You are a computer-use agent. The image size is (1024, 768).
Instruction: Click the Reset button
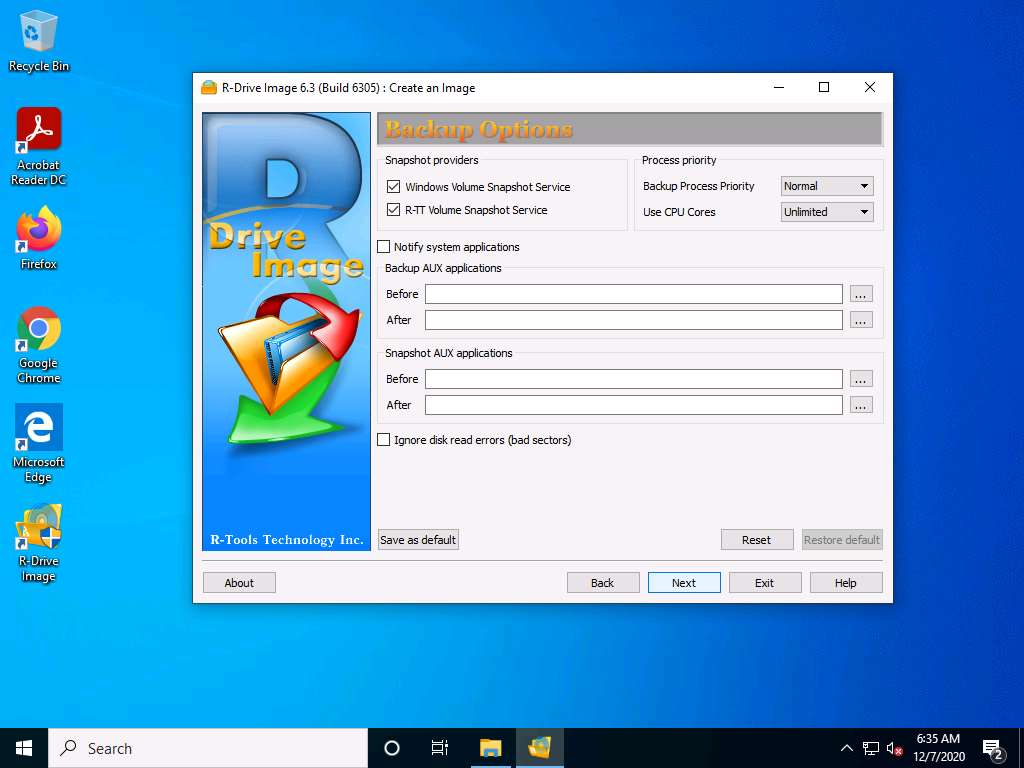tap(757, 540)
